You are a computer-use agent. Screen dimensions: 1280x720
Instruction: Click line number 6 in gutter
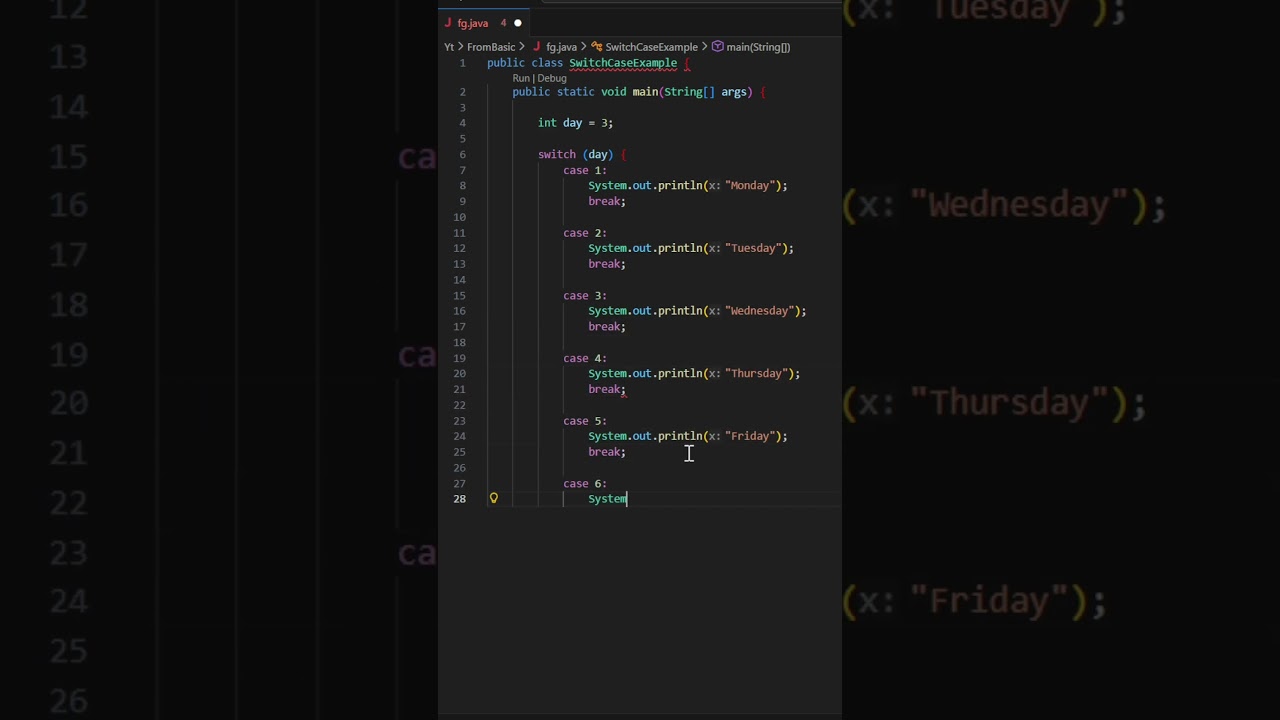pos(462,154)
